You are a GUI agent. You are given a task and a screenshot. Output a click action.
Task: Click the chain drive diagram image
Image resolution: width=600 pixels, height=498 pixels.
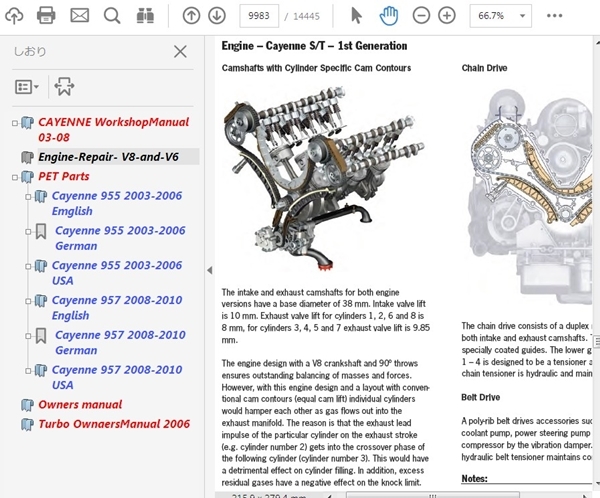[530, 197]
